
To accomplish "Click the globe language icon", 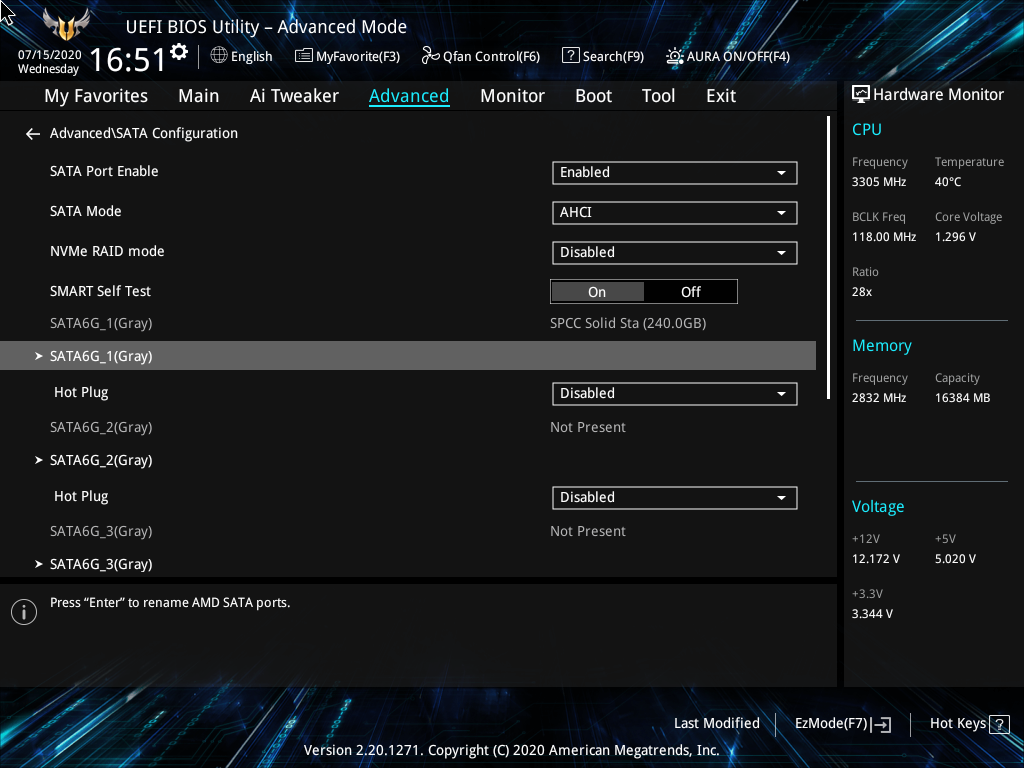I will coord(219,56).
